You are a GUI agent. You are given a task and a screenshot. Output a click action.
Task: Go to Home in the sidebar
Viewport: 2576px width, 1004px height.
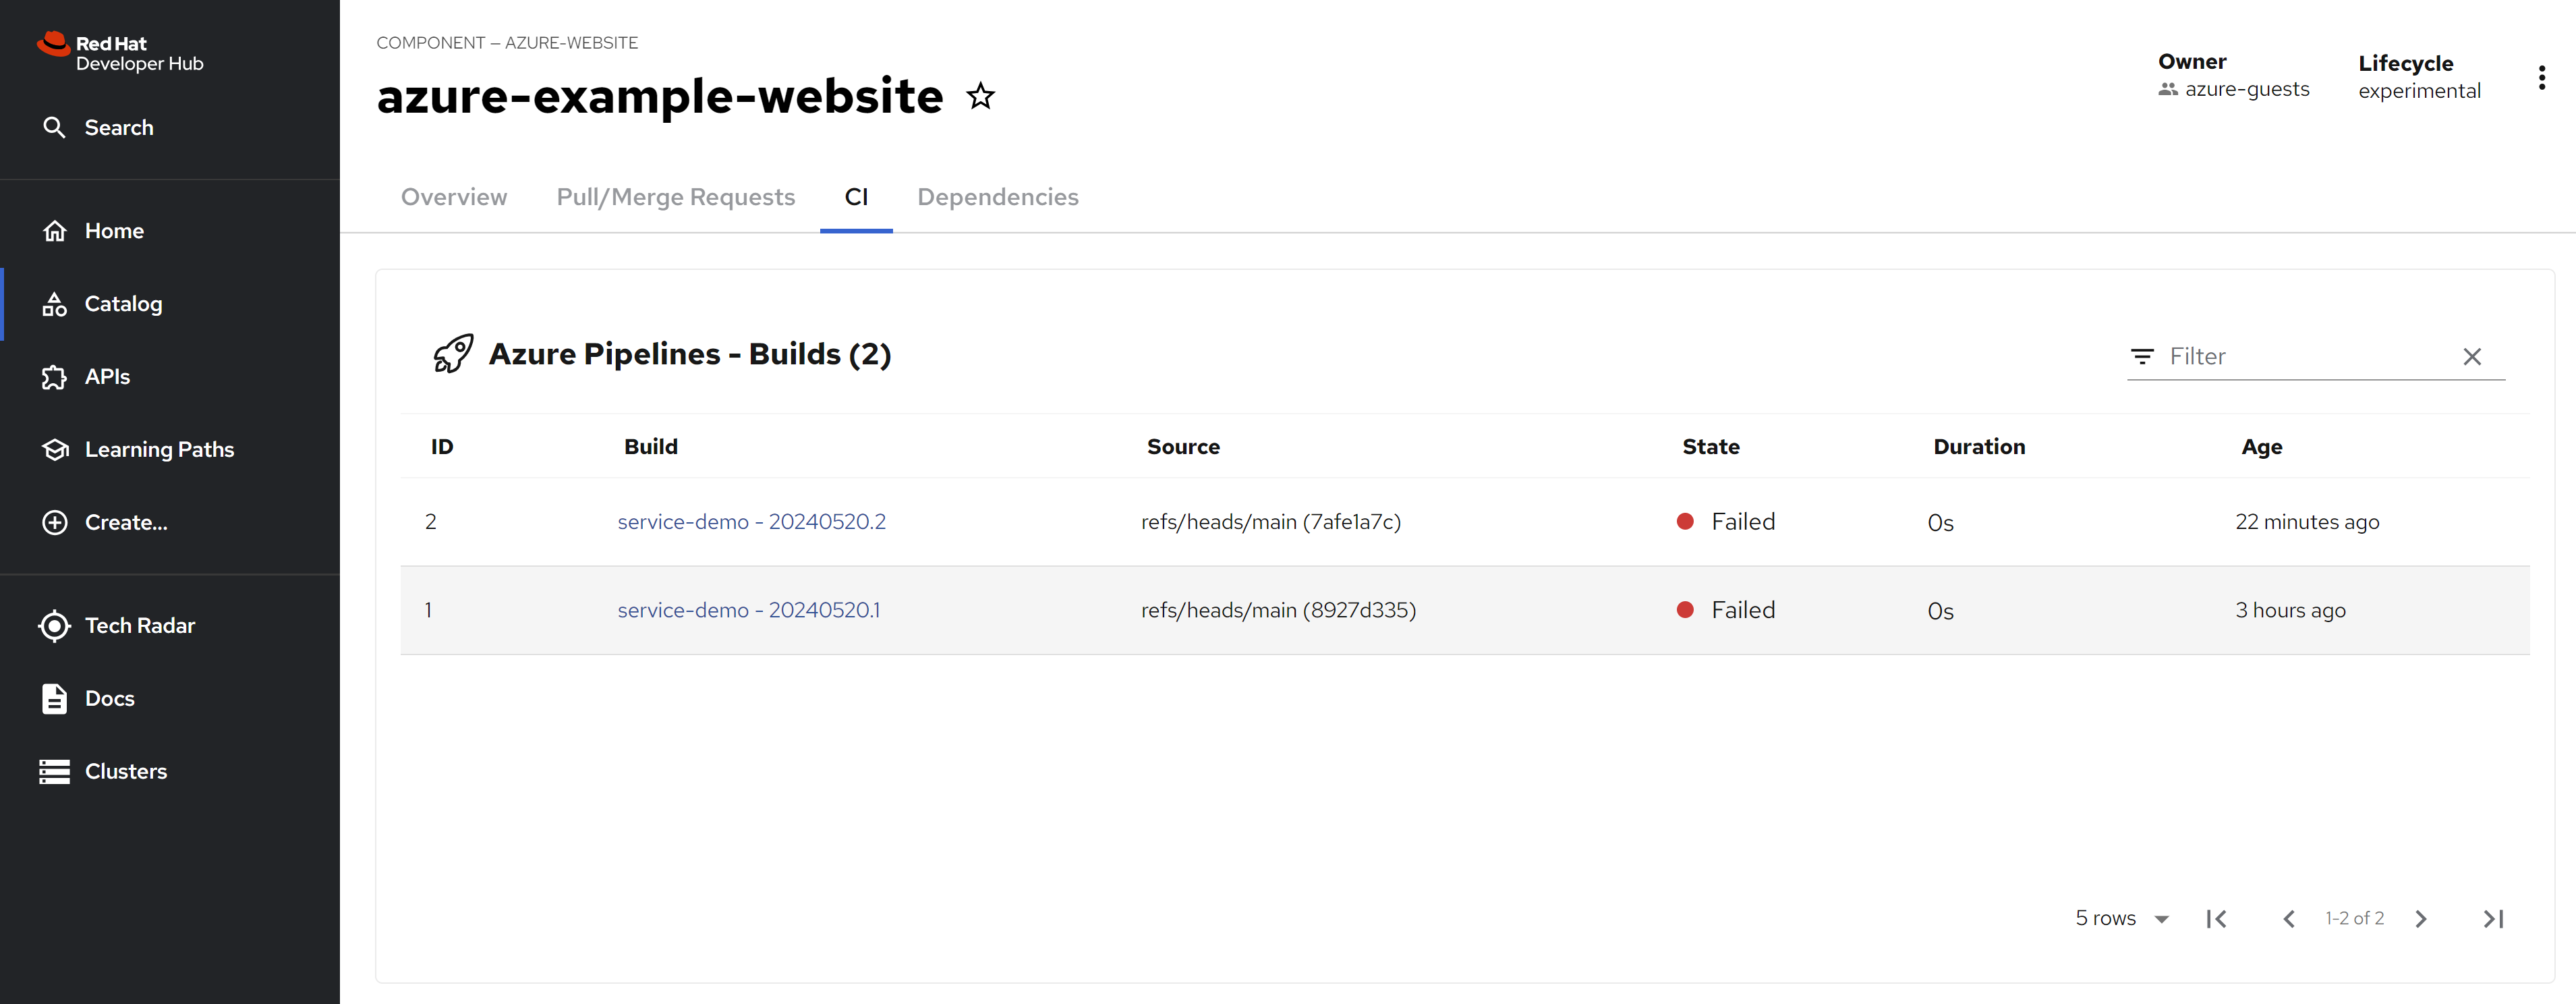tap(114, 231)
